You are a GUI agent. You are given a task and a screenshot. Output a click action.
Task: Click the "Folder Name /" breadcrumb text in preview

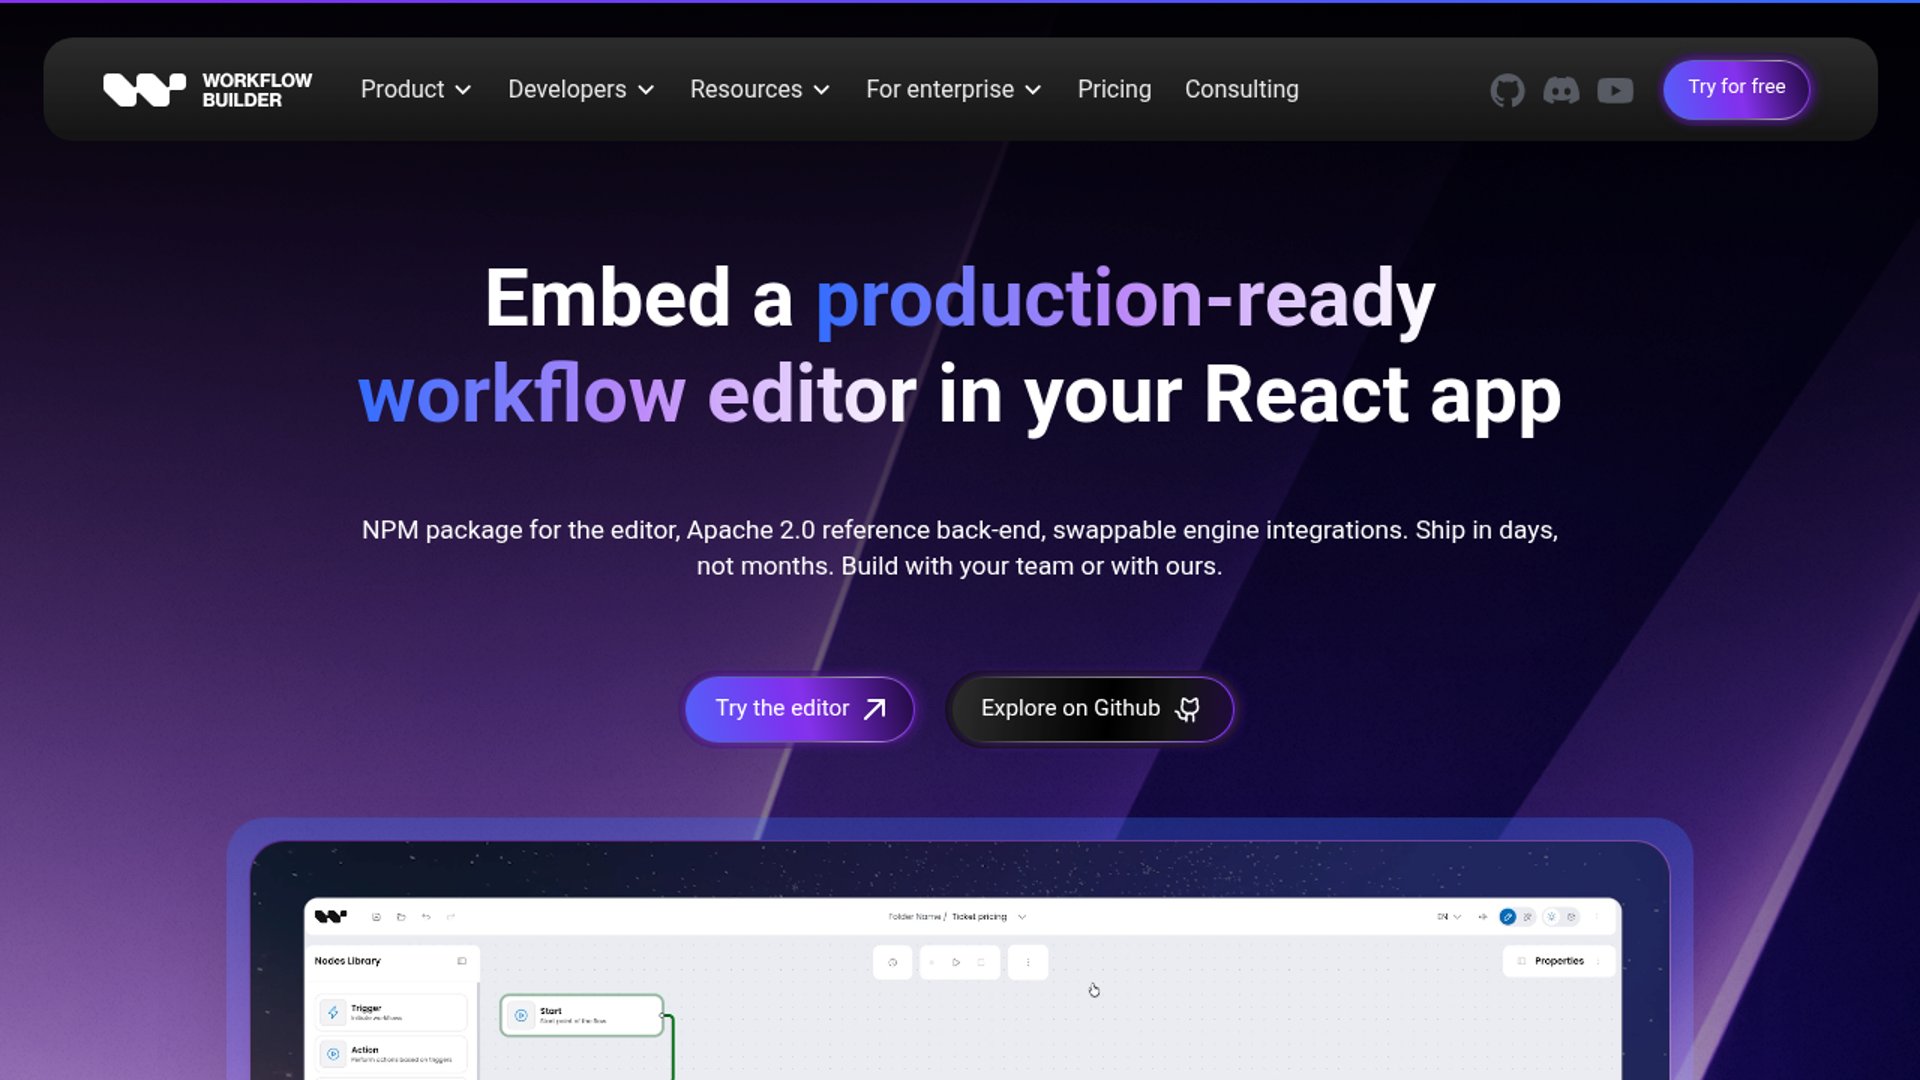click(917, 916)
